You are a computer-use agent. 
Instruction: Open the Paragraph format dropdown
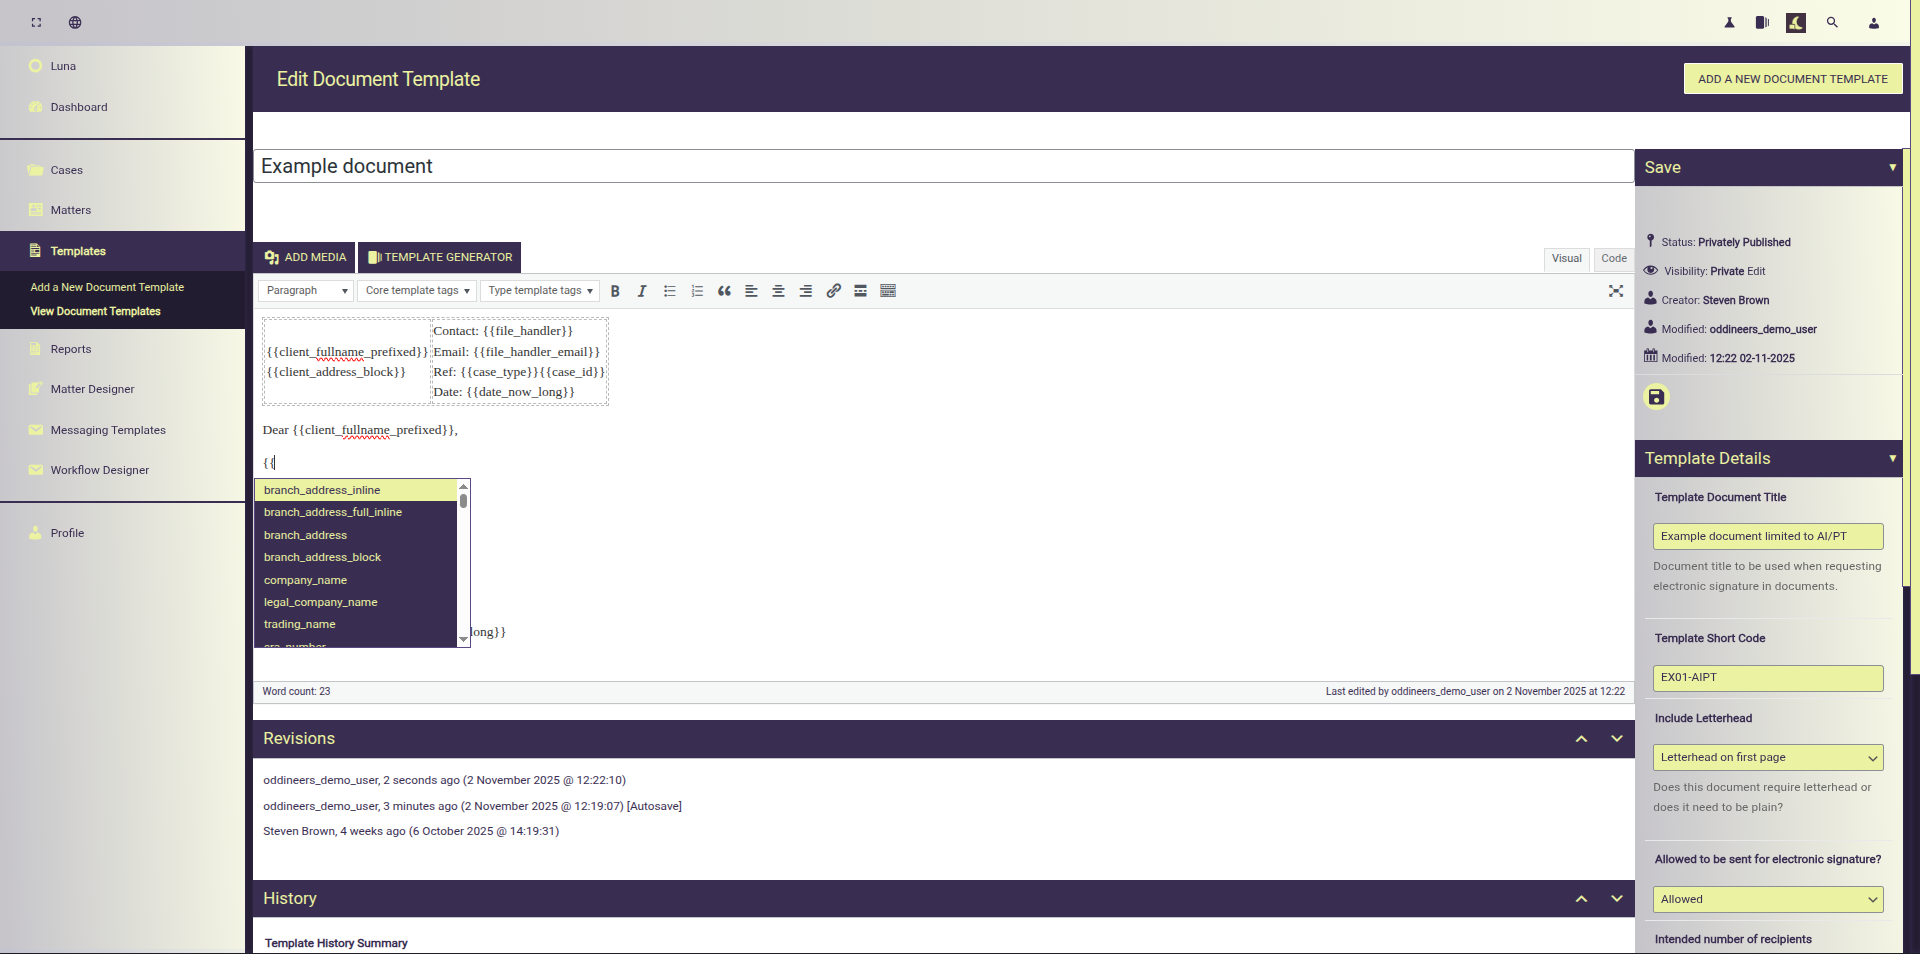click(x=306, y=291)
